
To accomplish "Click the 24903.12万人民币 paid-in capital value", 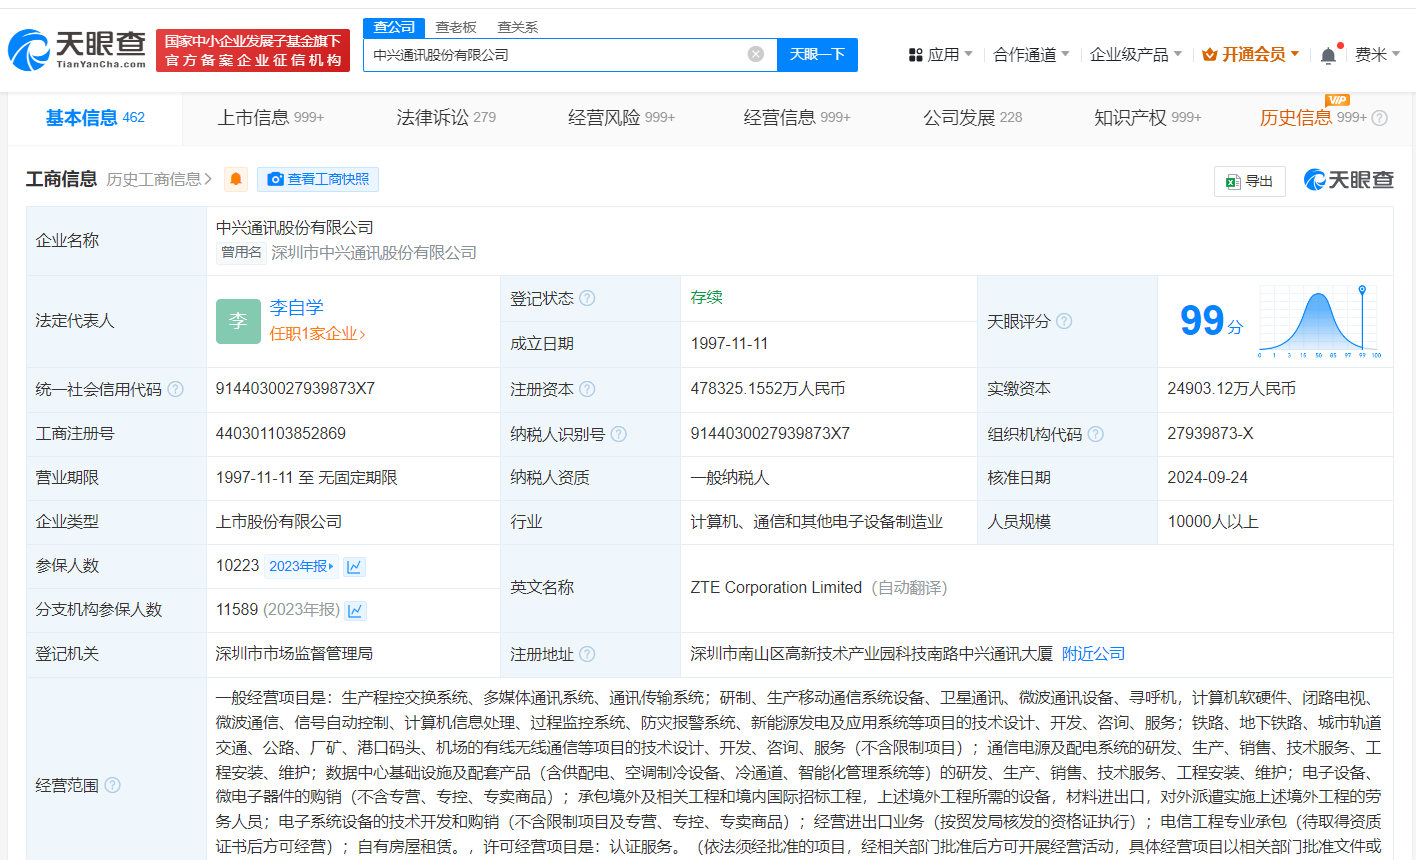I will tap(1231, 389).
